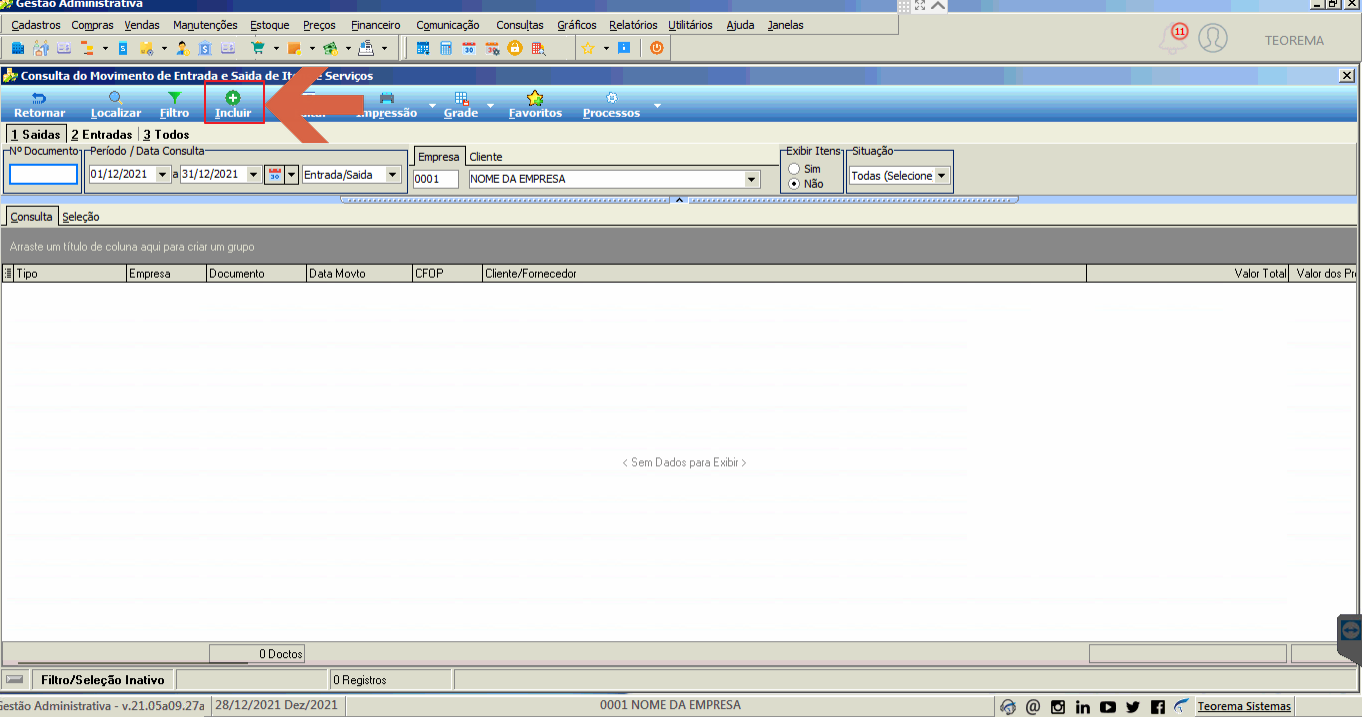This screenshot has width=1362, height=717.
Task: Click the calendar picker icon beside dates
Action: [274, 175]
